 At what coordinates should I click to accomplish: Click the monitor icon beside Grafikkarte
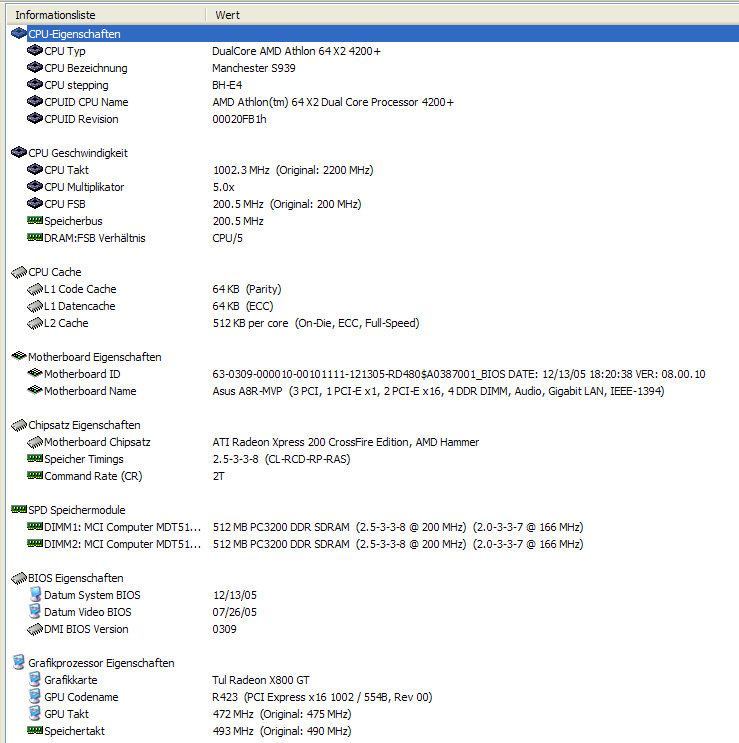tap(35, 679)
